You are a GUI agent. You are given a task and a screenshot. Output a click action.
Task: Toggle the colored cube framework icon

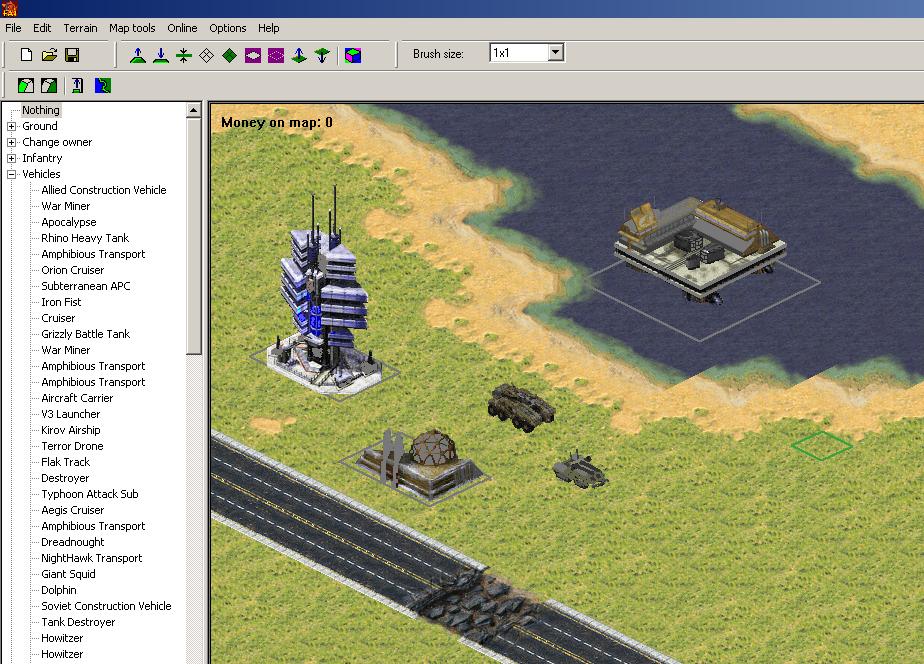click(x=353, y=55)
